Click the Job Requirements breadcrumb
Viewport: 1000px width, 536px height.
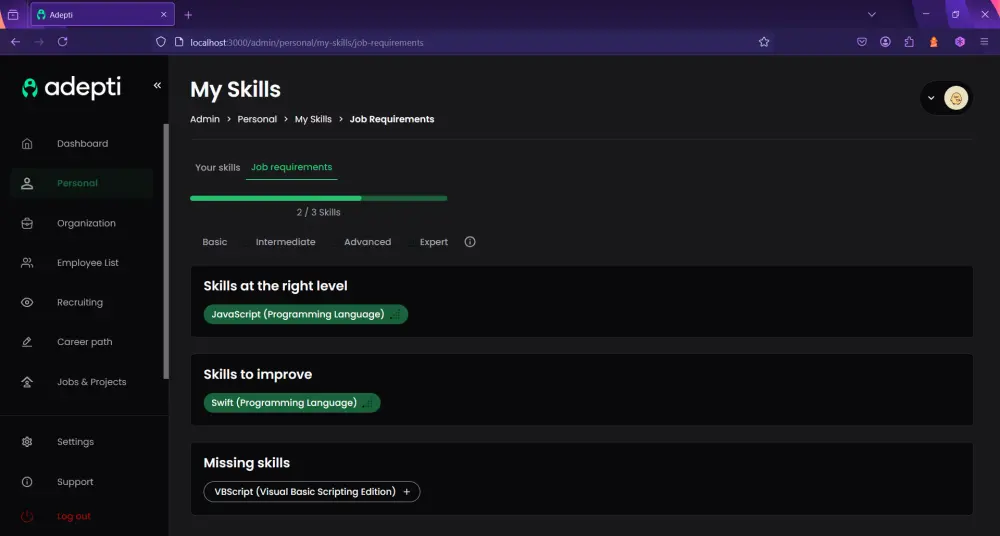392,119
